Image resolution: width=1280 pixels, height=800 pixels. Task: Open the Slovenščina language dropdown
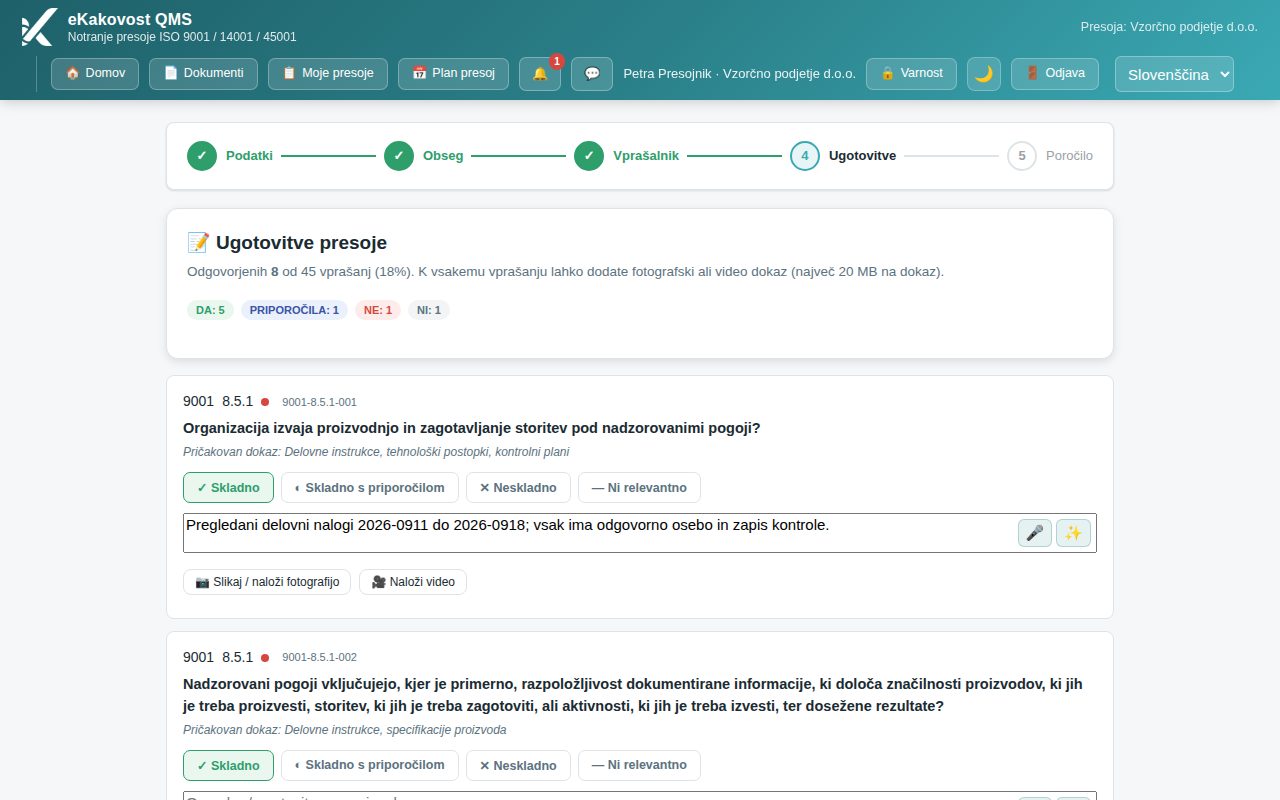click(1174, 74)
